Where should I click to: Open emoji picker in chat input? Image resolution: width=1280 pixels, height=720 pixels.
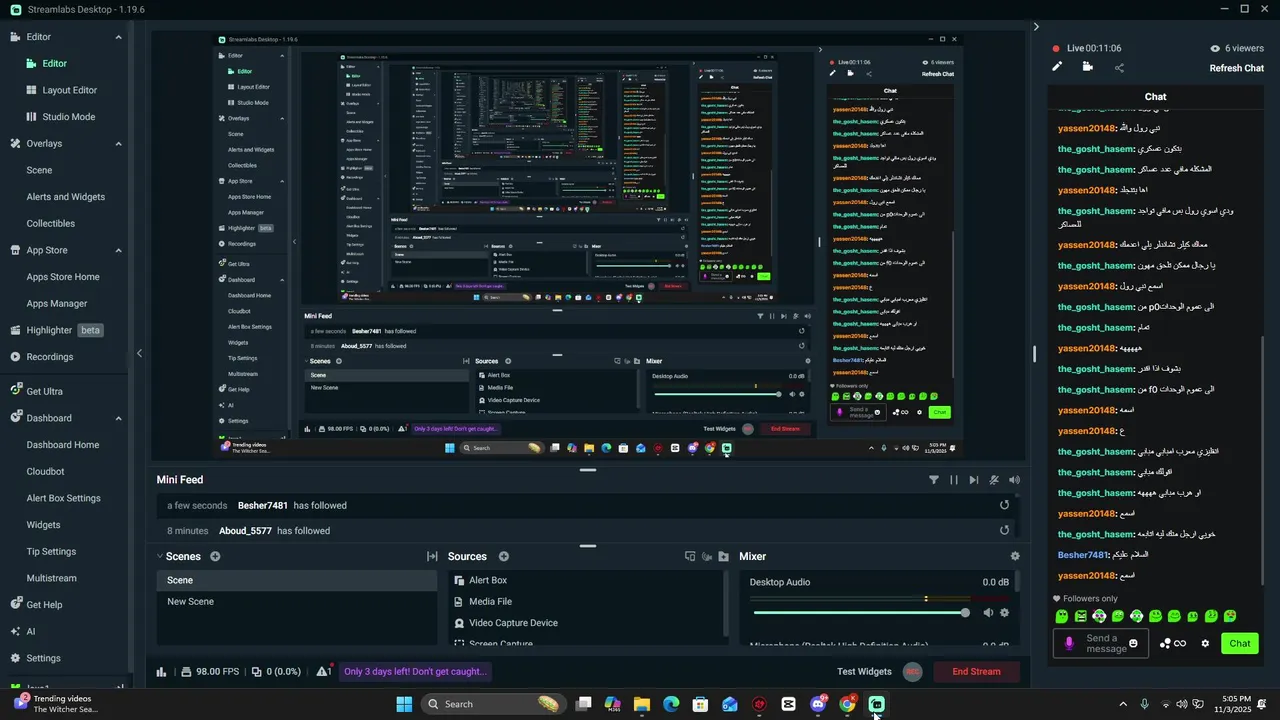coord(1133,644)
